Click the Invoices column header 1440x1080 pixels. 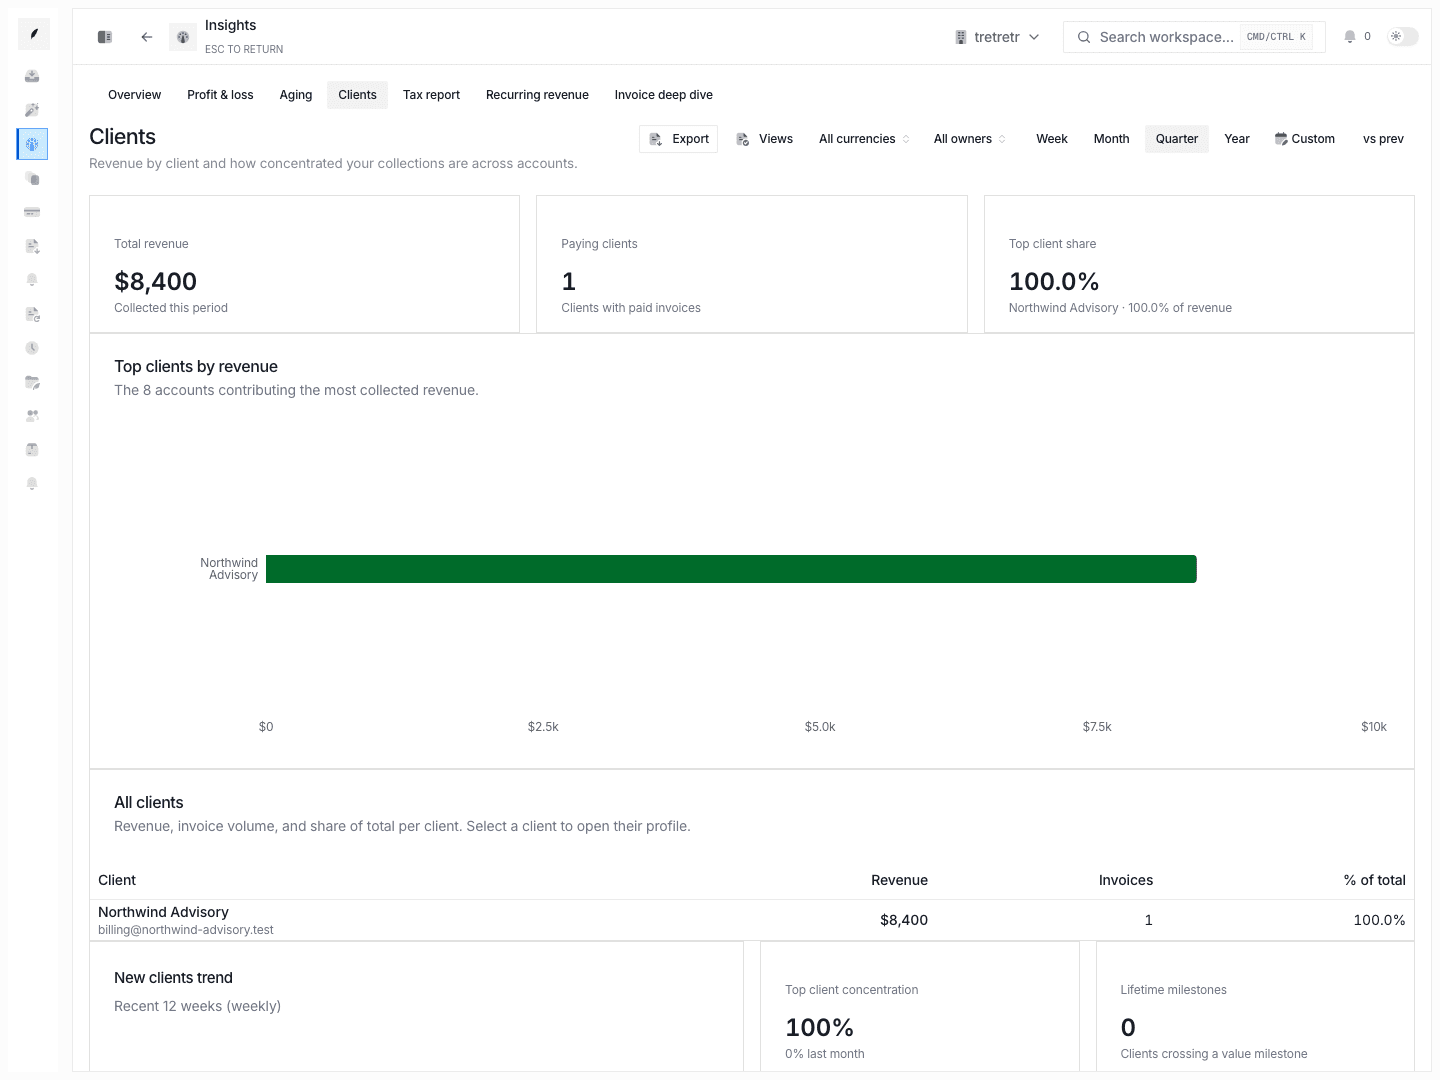[x=1126, y=880]
